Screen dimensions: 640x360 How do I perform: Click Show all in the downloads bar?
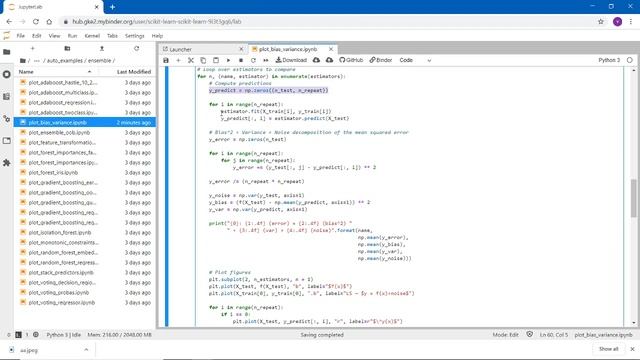tap(609, 349)
